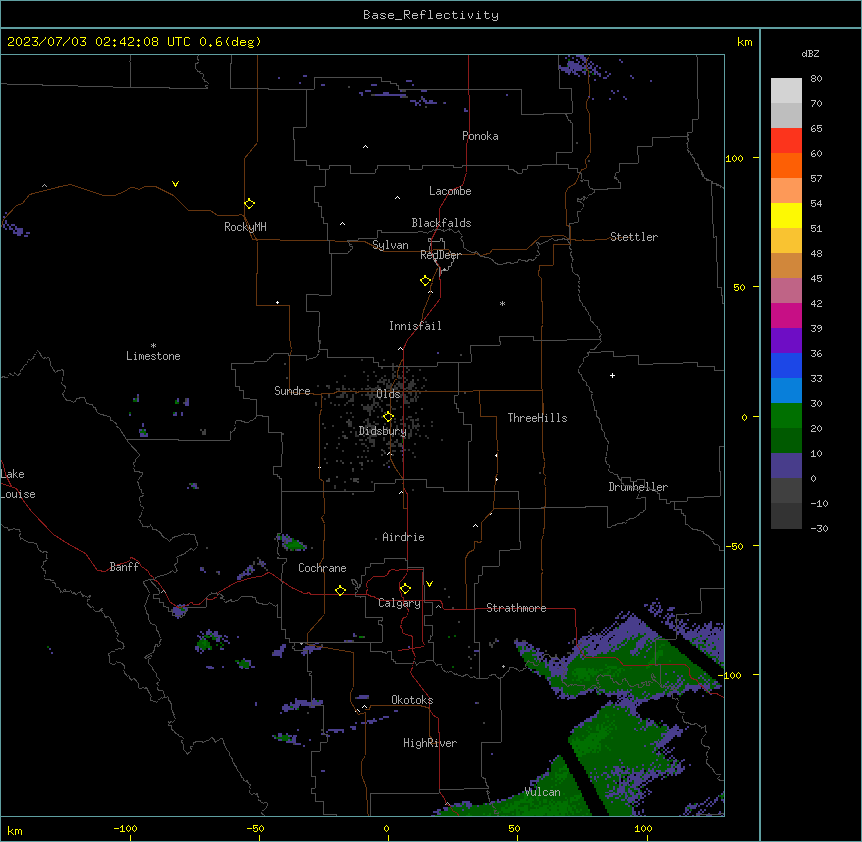
Task: Select the pink 45–42 dBZ legend swatch
Action: point(786,290)
